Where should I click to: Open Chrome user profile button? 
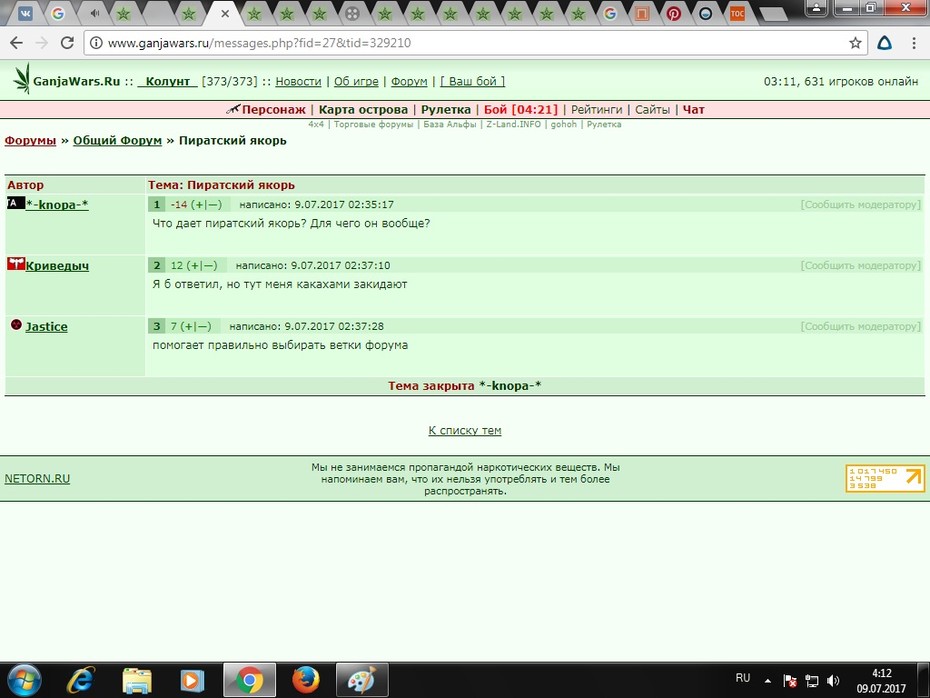coord(816,8)
